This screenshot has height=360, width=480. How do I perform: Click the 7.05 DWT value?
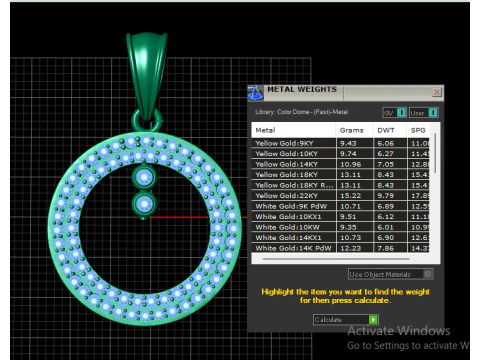tap(386, 164)
